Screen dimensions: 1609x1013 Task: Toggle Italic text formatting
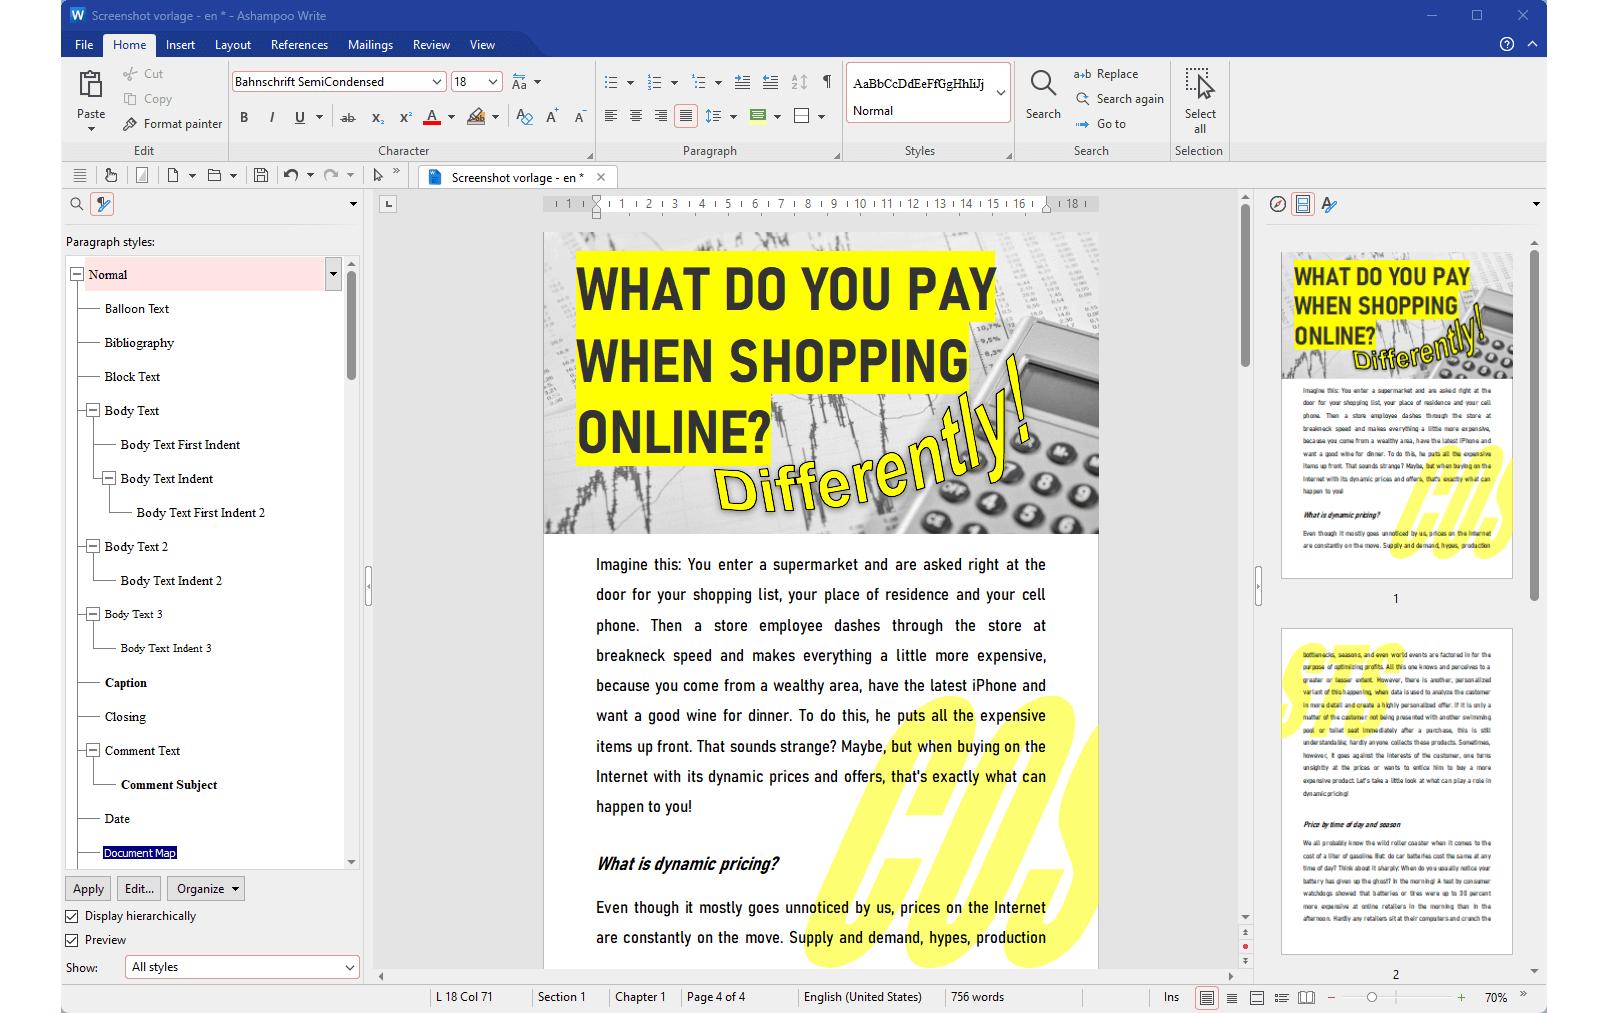pyautogui.click(x=271, y=117)
